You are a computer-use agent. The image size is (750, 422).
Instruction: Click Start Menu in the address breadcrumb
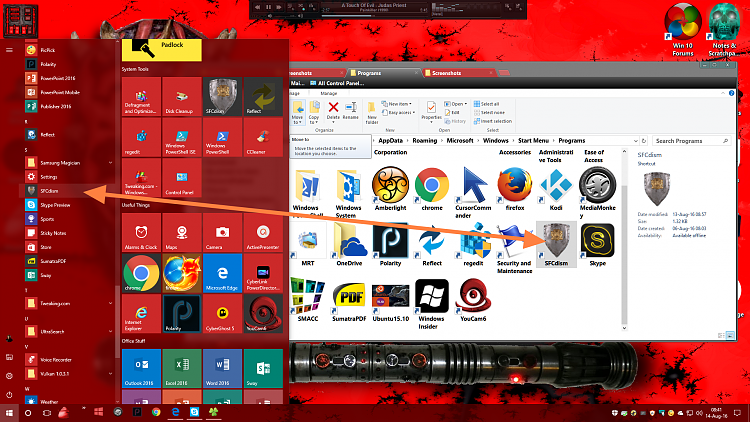pos(533,141)
